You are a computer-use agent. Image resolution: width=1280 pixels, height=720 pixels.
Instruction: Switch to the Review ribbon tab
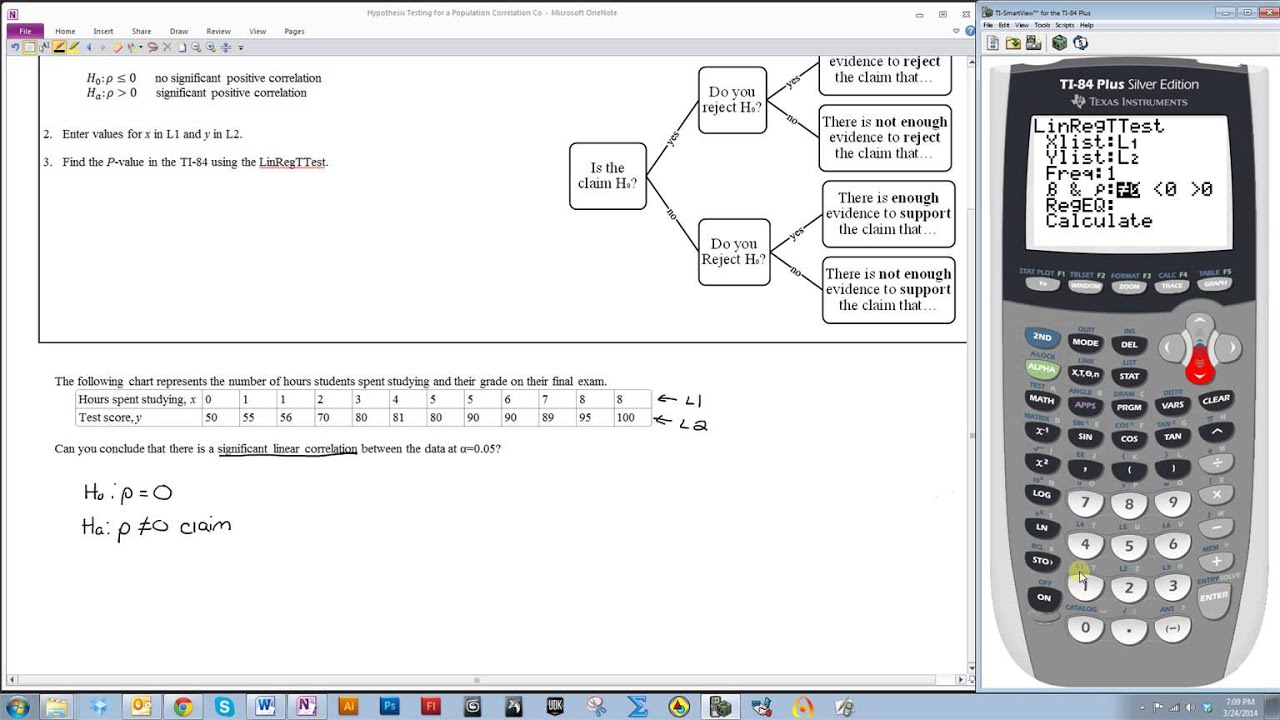pyautogui.click(x=218, y=31)
